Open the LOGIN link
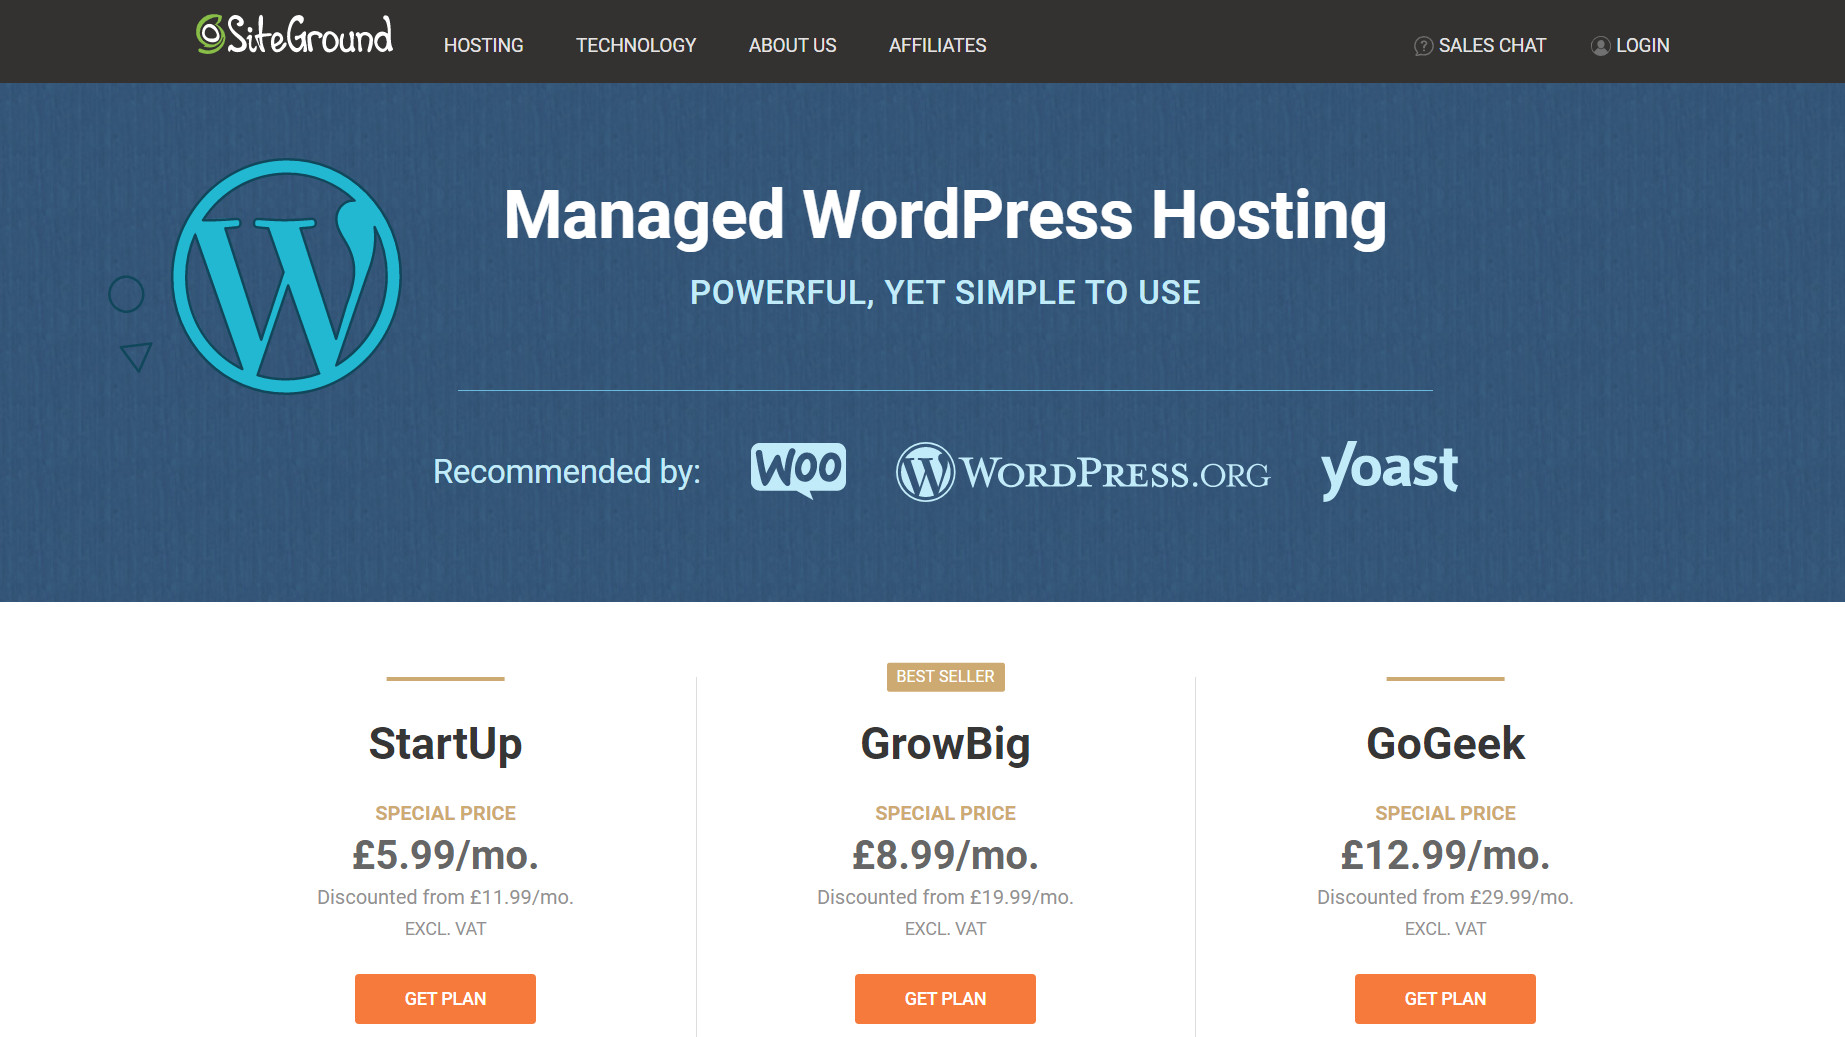Screen dimensions: 1845x1037 tap(1643, 45)
